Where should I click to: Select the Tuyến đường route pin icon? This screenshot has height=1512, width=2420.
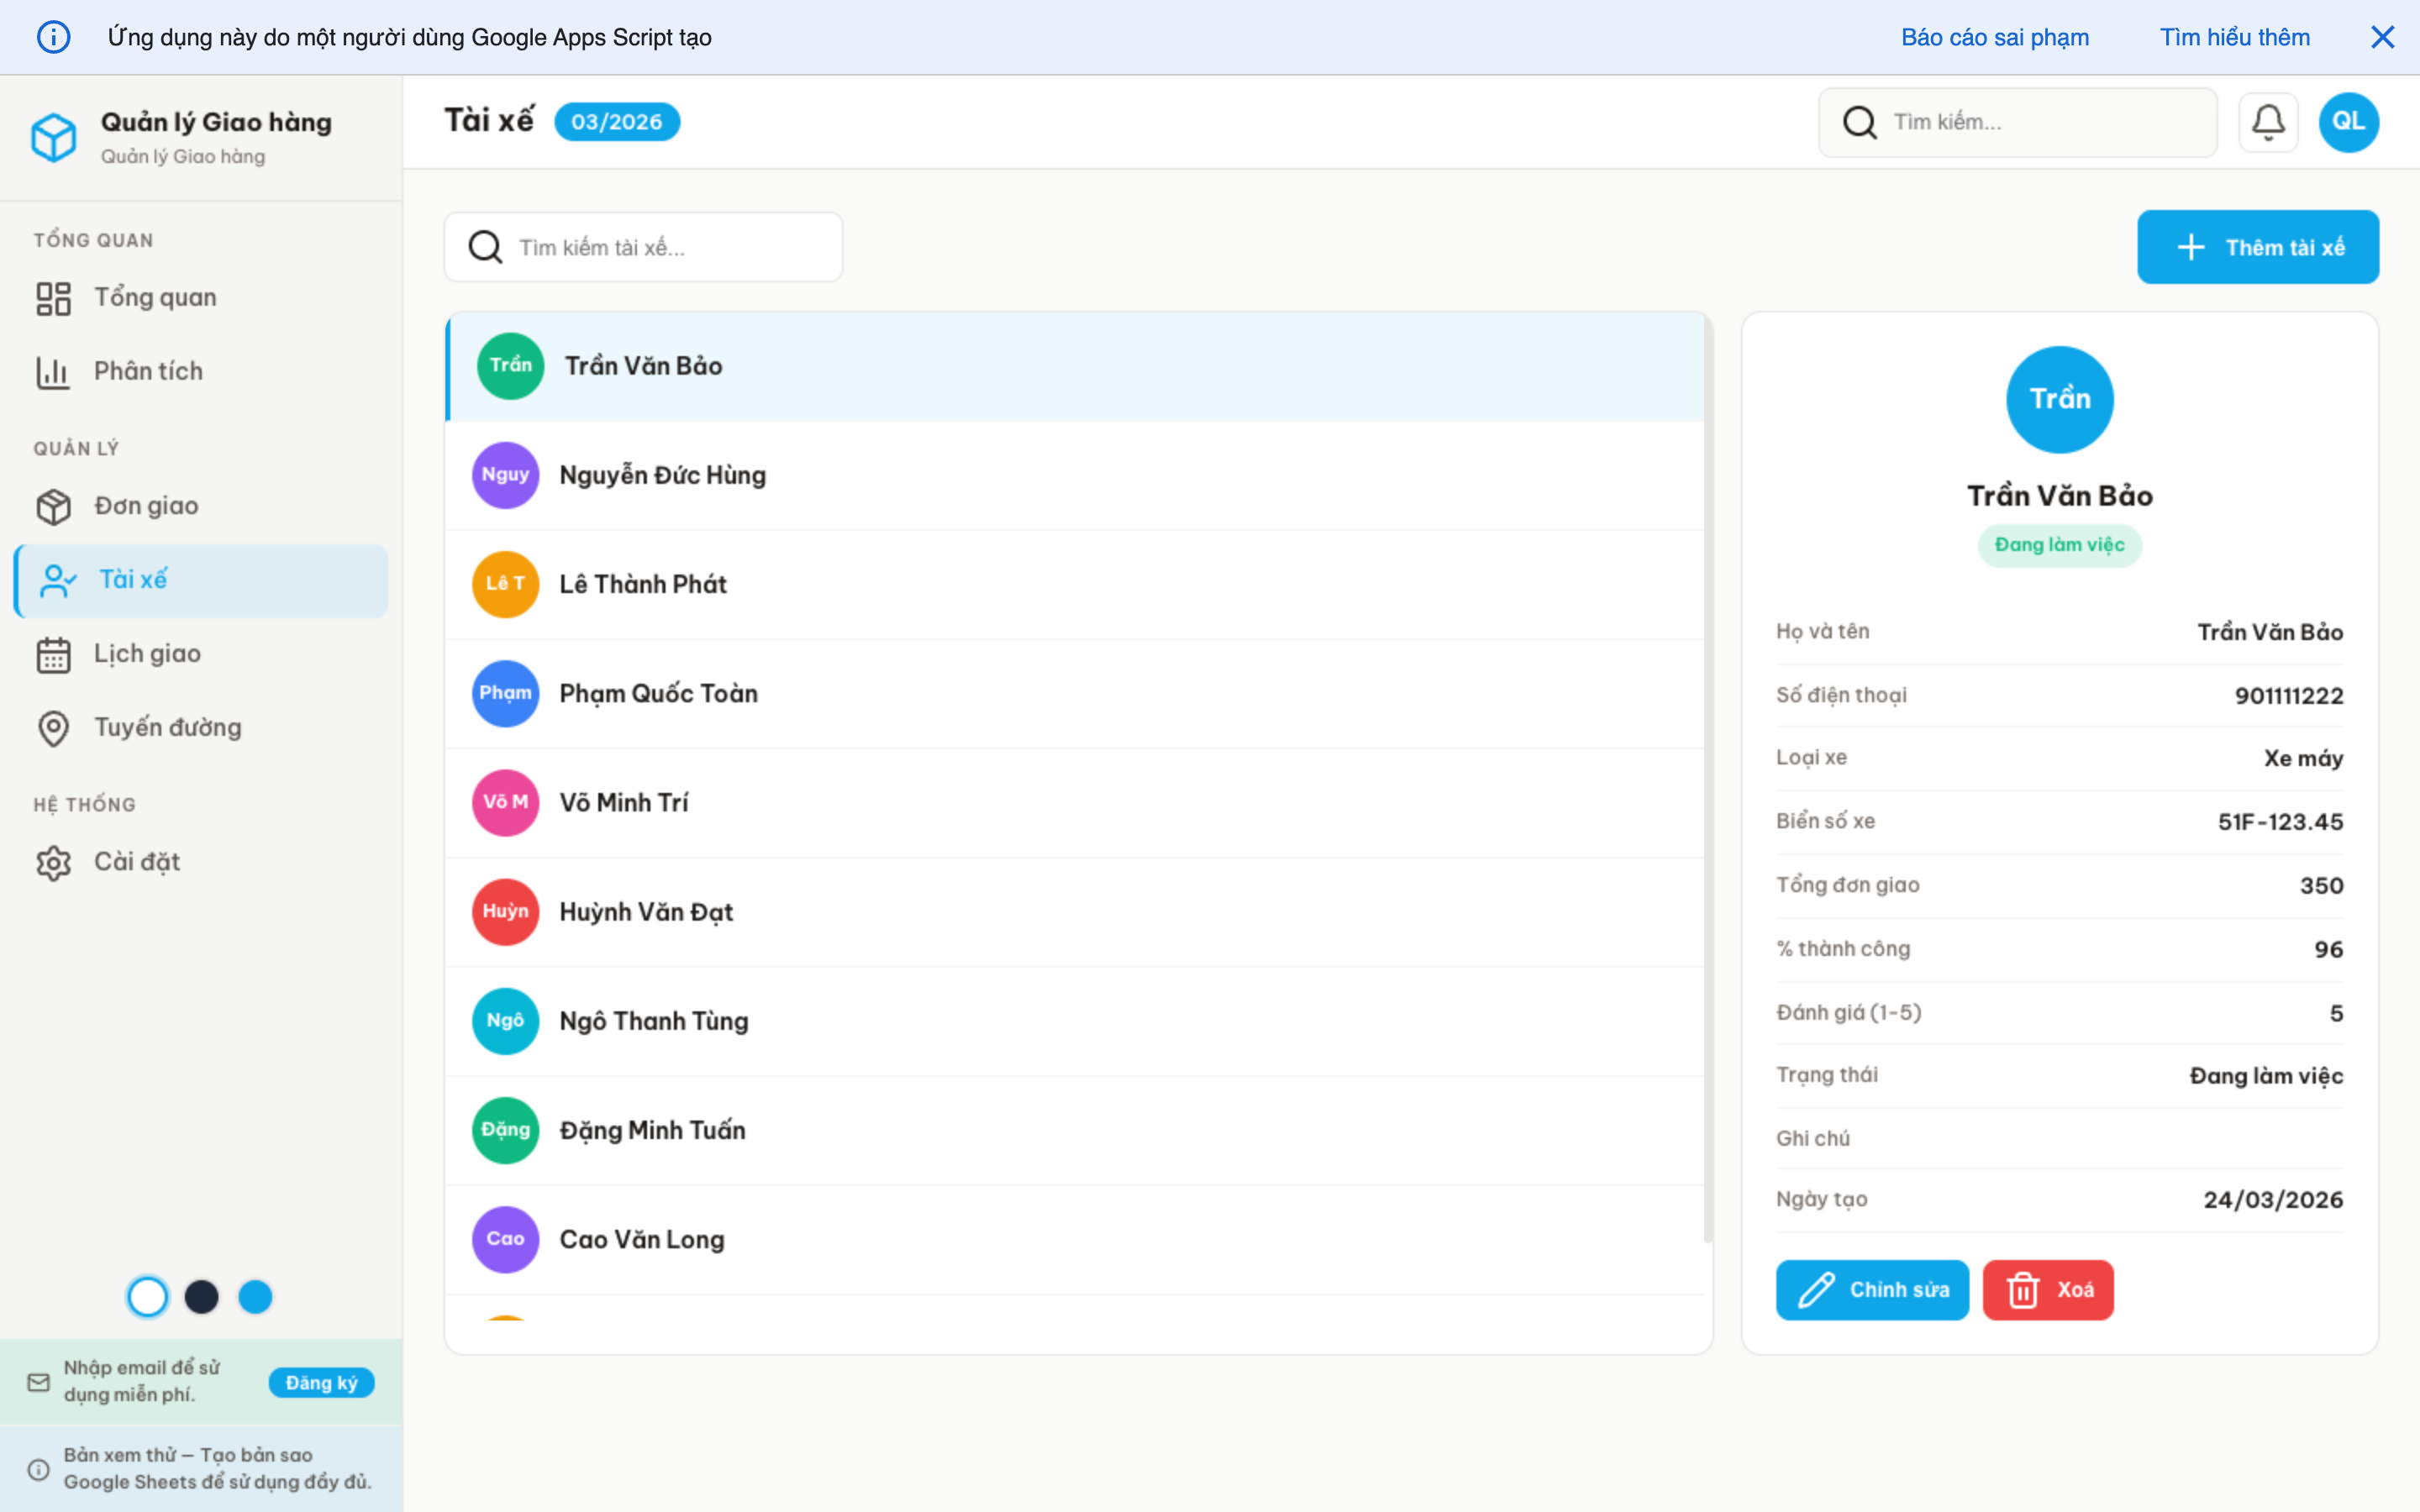point(53,728)
